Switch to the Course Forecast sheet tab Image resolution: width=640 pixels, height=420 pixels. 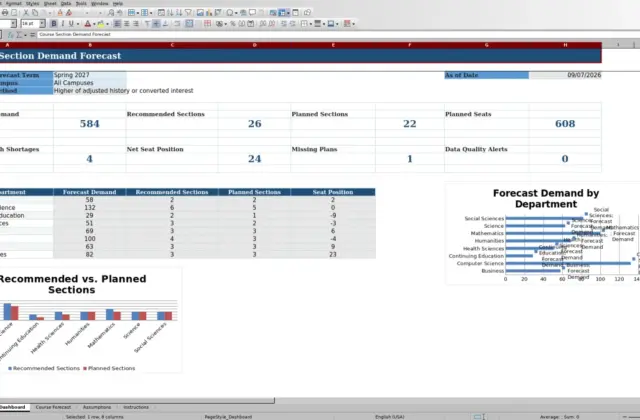pos(53,407)
